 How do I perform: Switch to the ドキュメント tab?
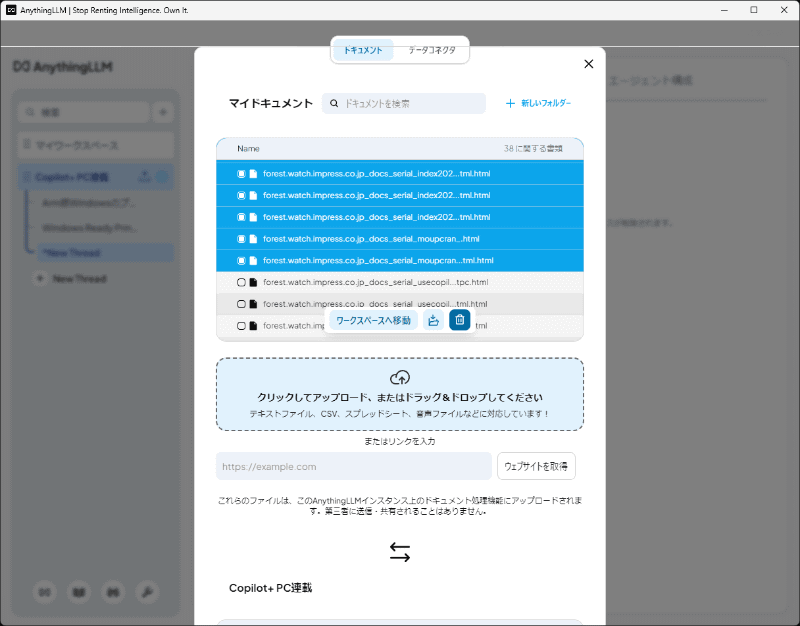[363, 50]
